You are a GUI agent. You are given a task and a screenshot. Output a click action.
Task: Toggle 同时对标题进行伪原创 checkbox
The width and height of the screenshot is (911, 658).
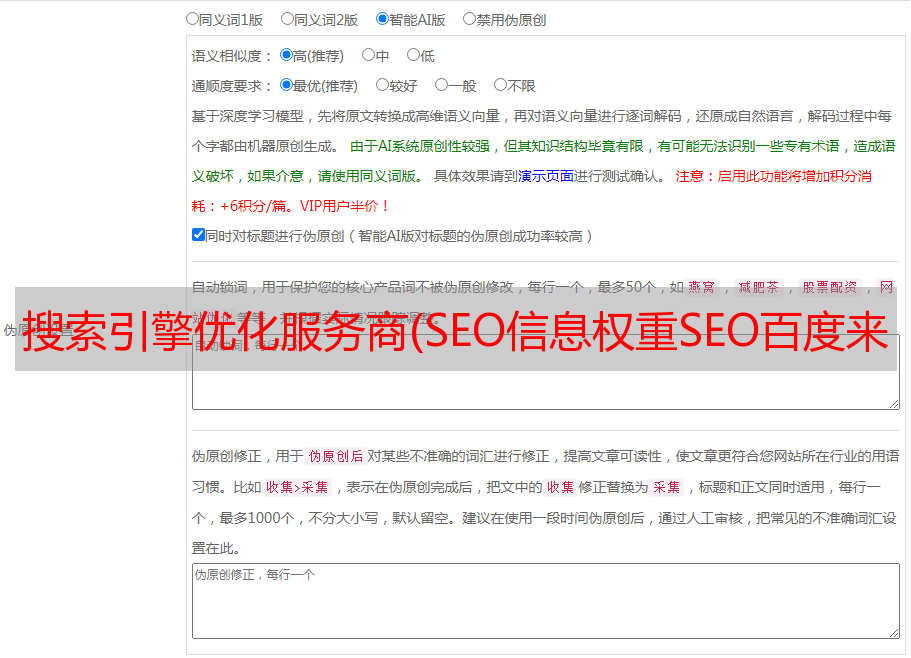(x=198, y=235)
